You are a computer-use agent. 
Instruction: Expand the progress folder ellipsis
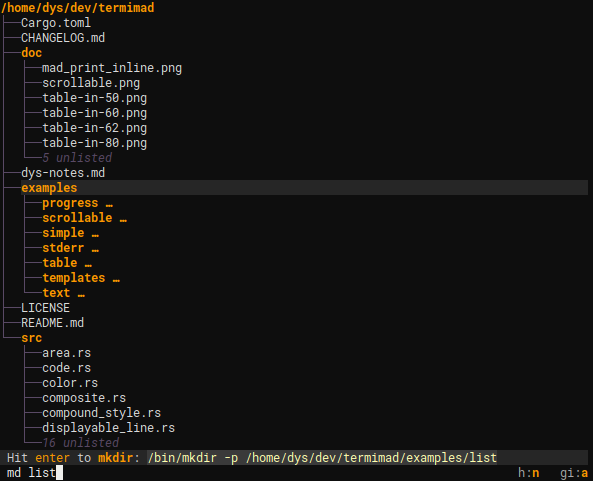click(109, 203)
